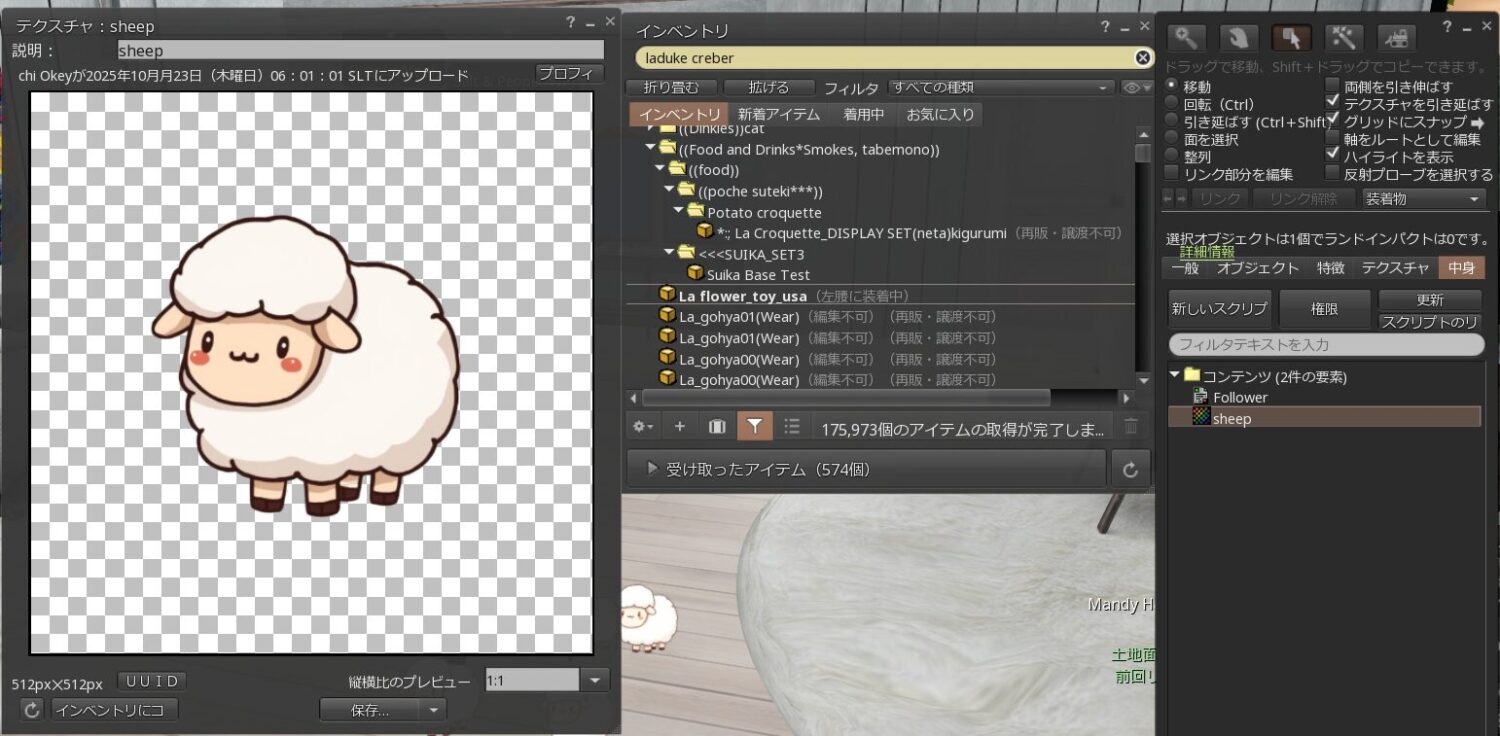Screen dimensions: 1500x736
Task: Choose the Create magic wand tool
Action: pyautogui.click(x=1344, y=38)
